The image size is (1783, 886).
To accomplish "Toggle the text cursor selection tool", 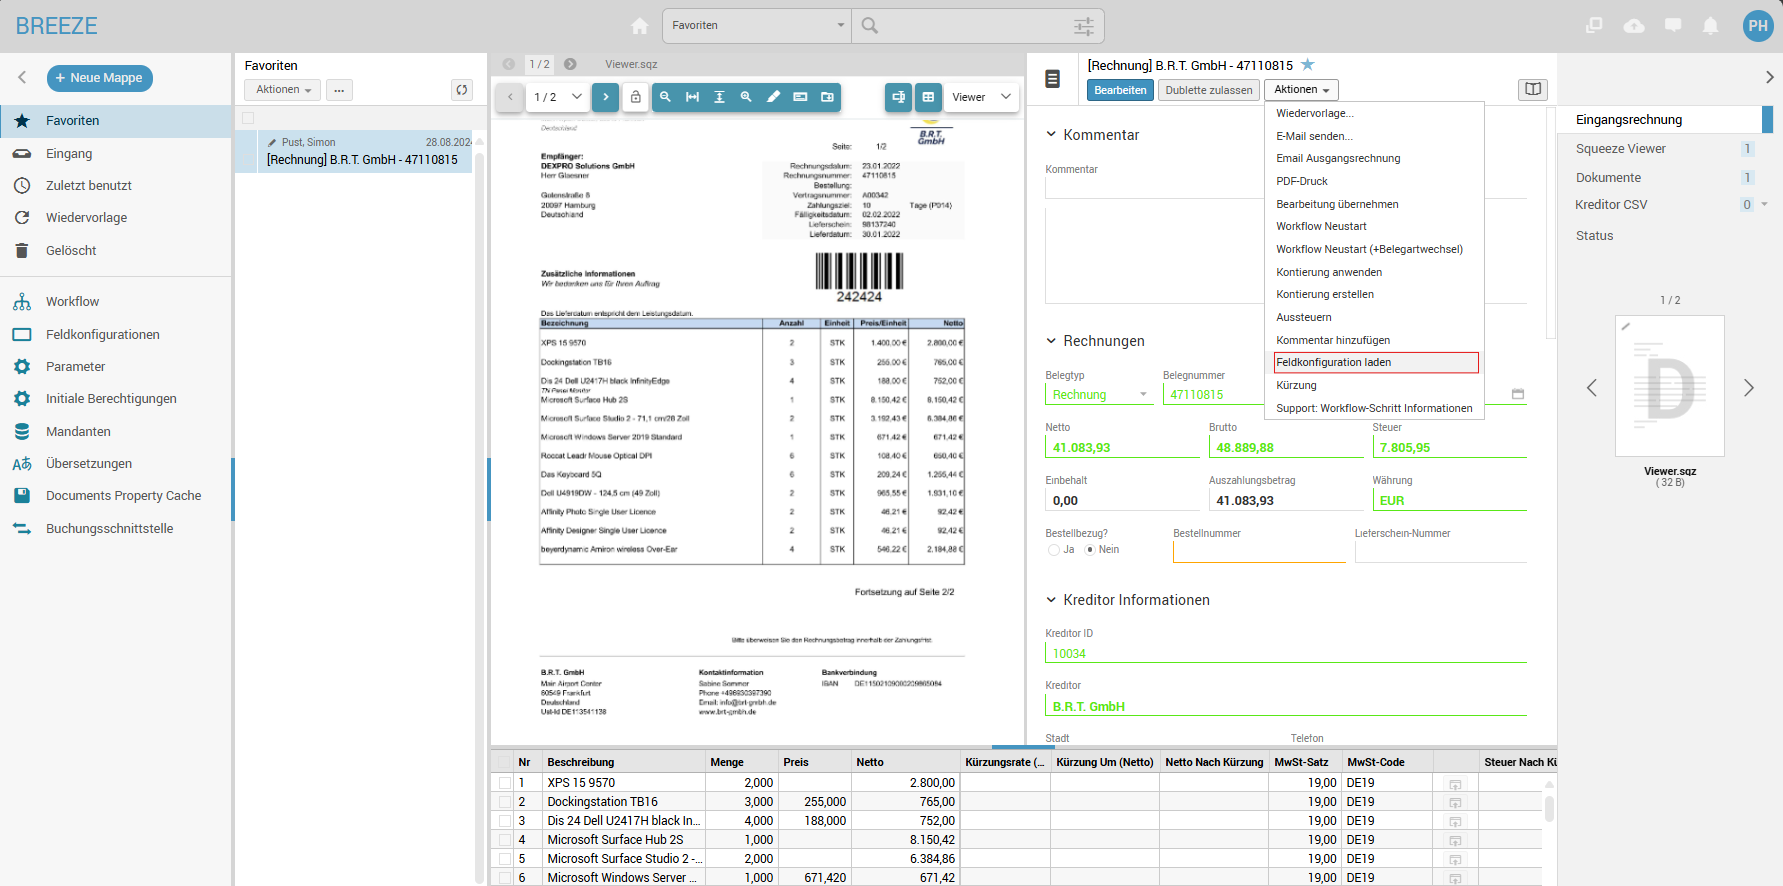I will pos(898,97).
